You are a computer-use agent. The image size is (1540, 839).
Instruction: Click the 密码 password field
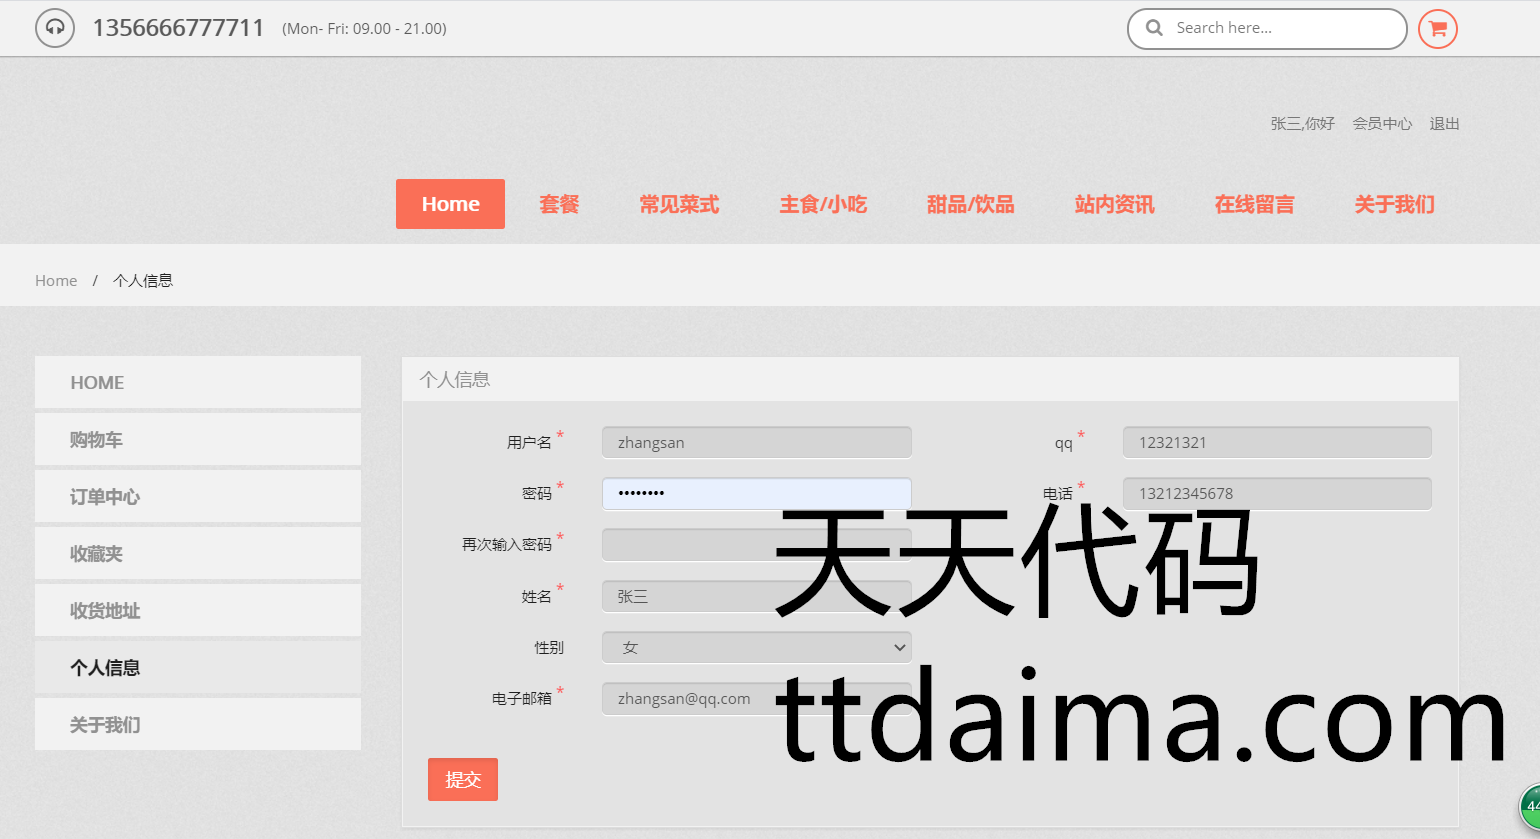756,493
